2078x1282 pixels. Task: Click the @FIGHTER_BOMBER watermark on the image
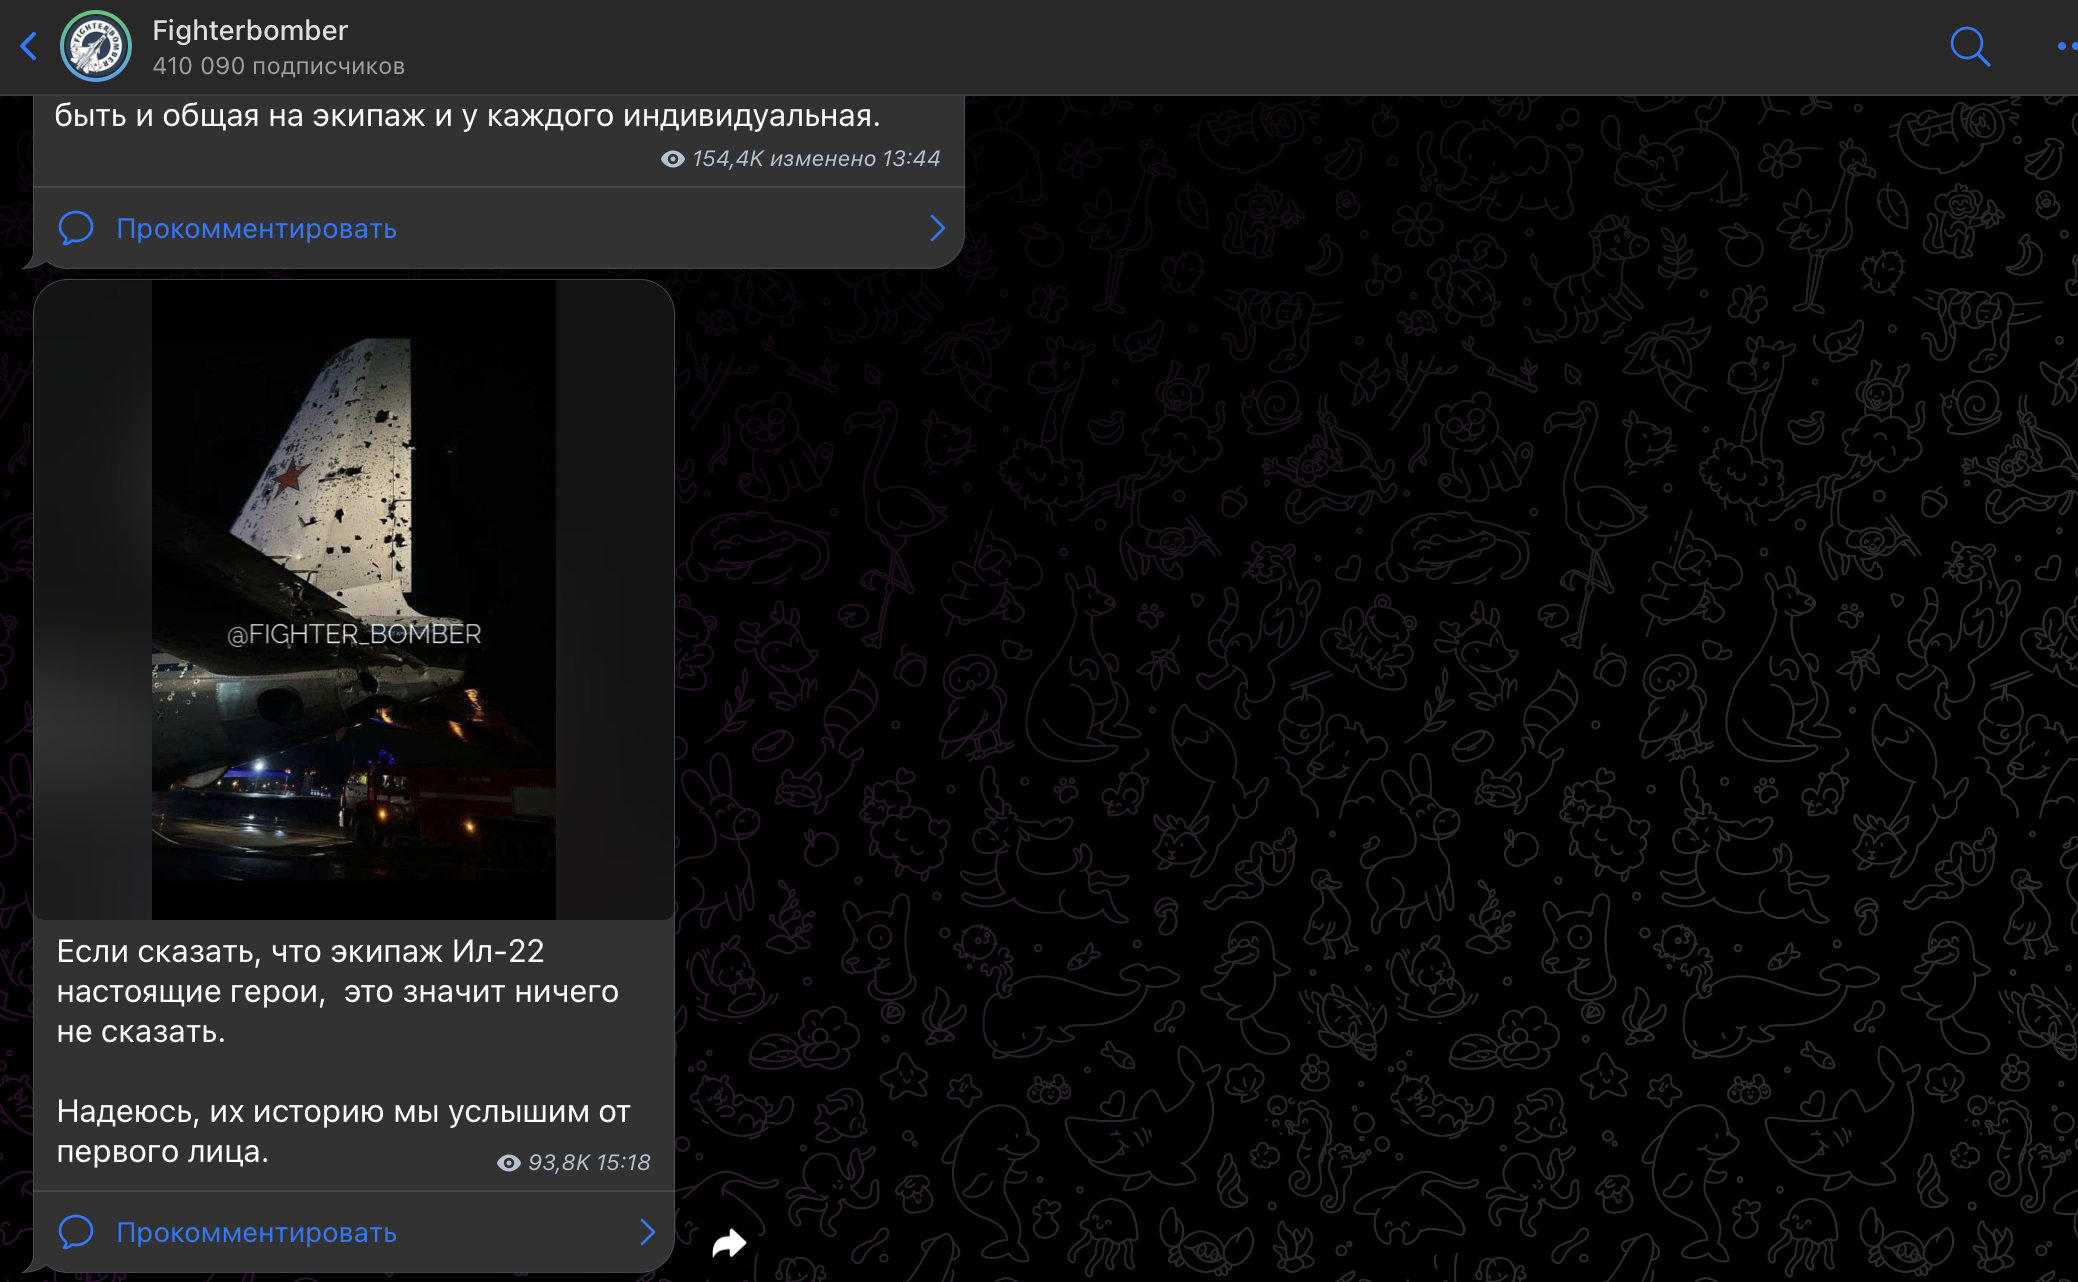[x=354, y=634]
